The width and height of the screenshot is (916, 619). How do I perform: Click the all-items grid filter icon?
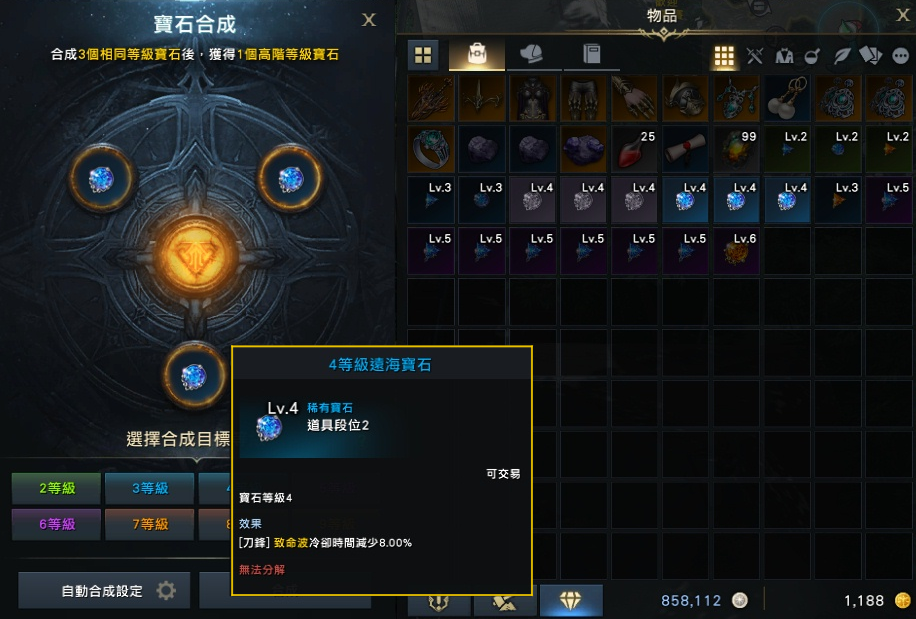(724, 56)
